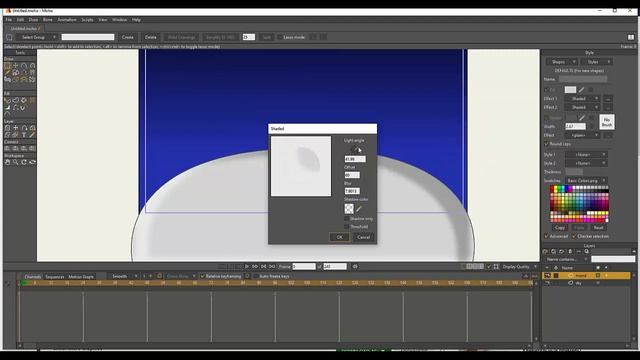
Task: Open the Shapes dropdown in Style panel
Action: (562, 62)
